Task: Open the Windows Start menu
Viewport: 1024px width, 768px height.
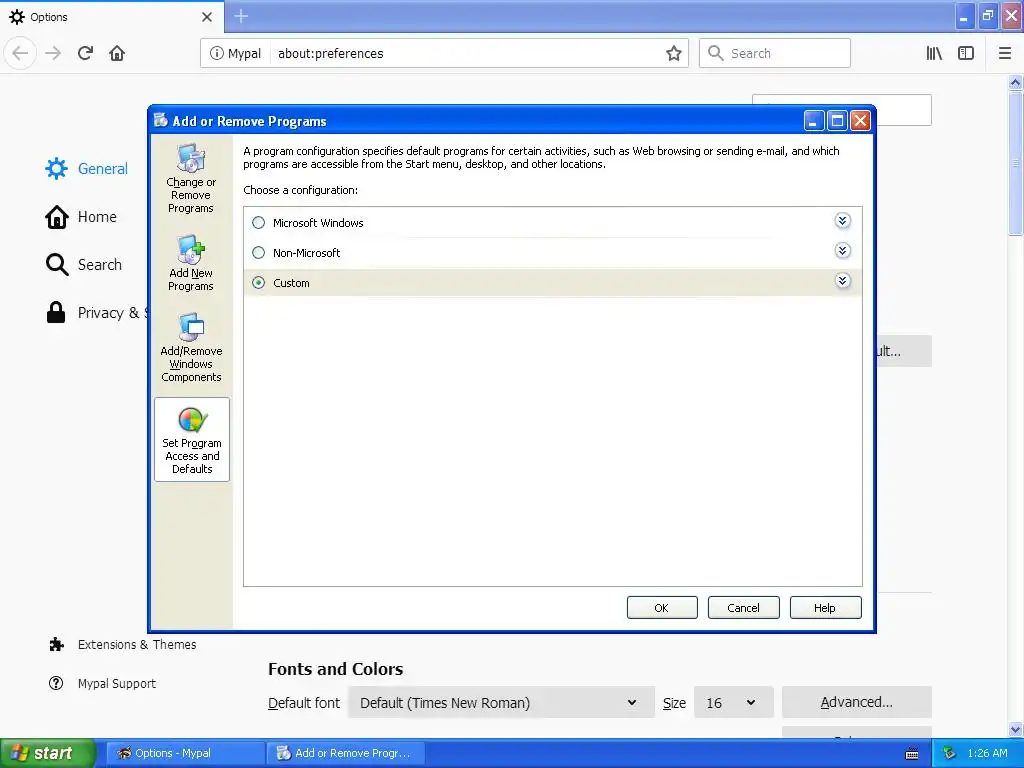Action: point(46,753)
